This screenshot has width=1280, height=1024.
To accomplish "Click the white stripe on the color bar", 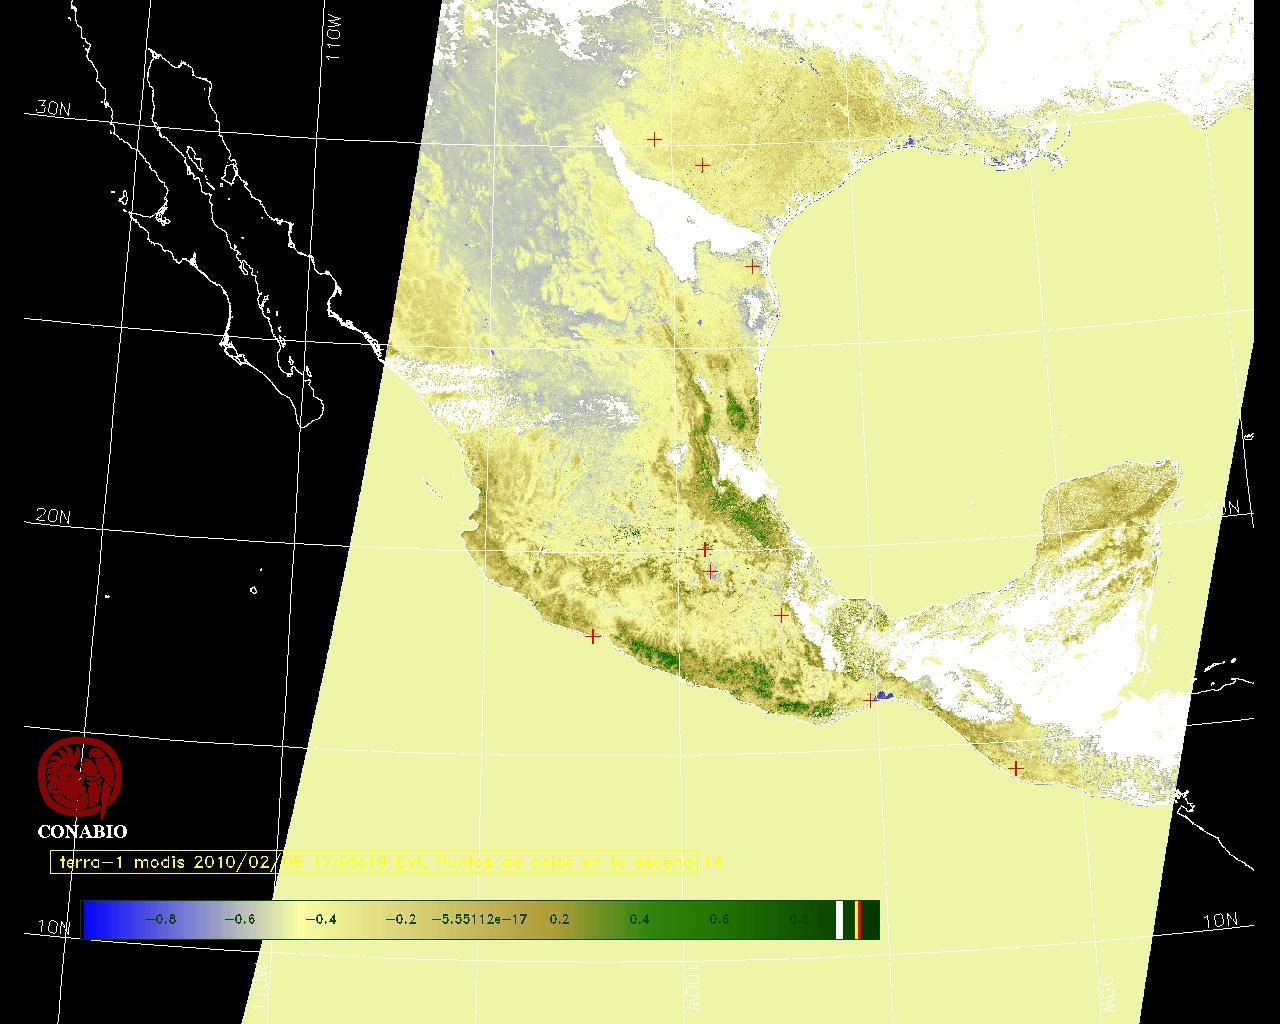I will tap(840, 919).
